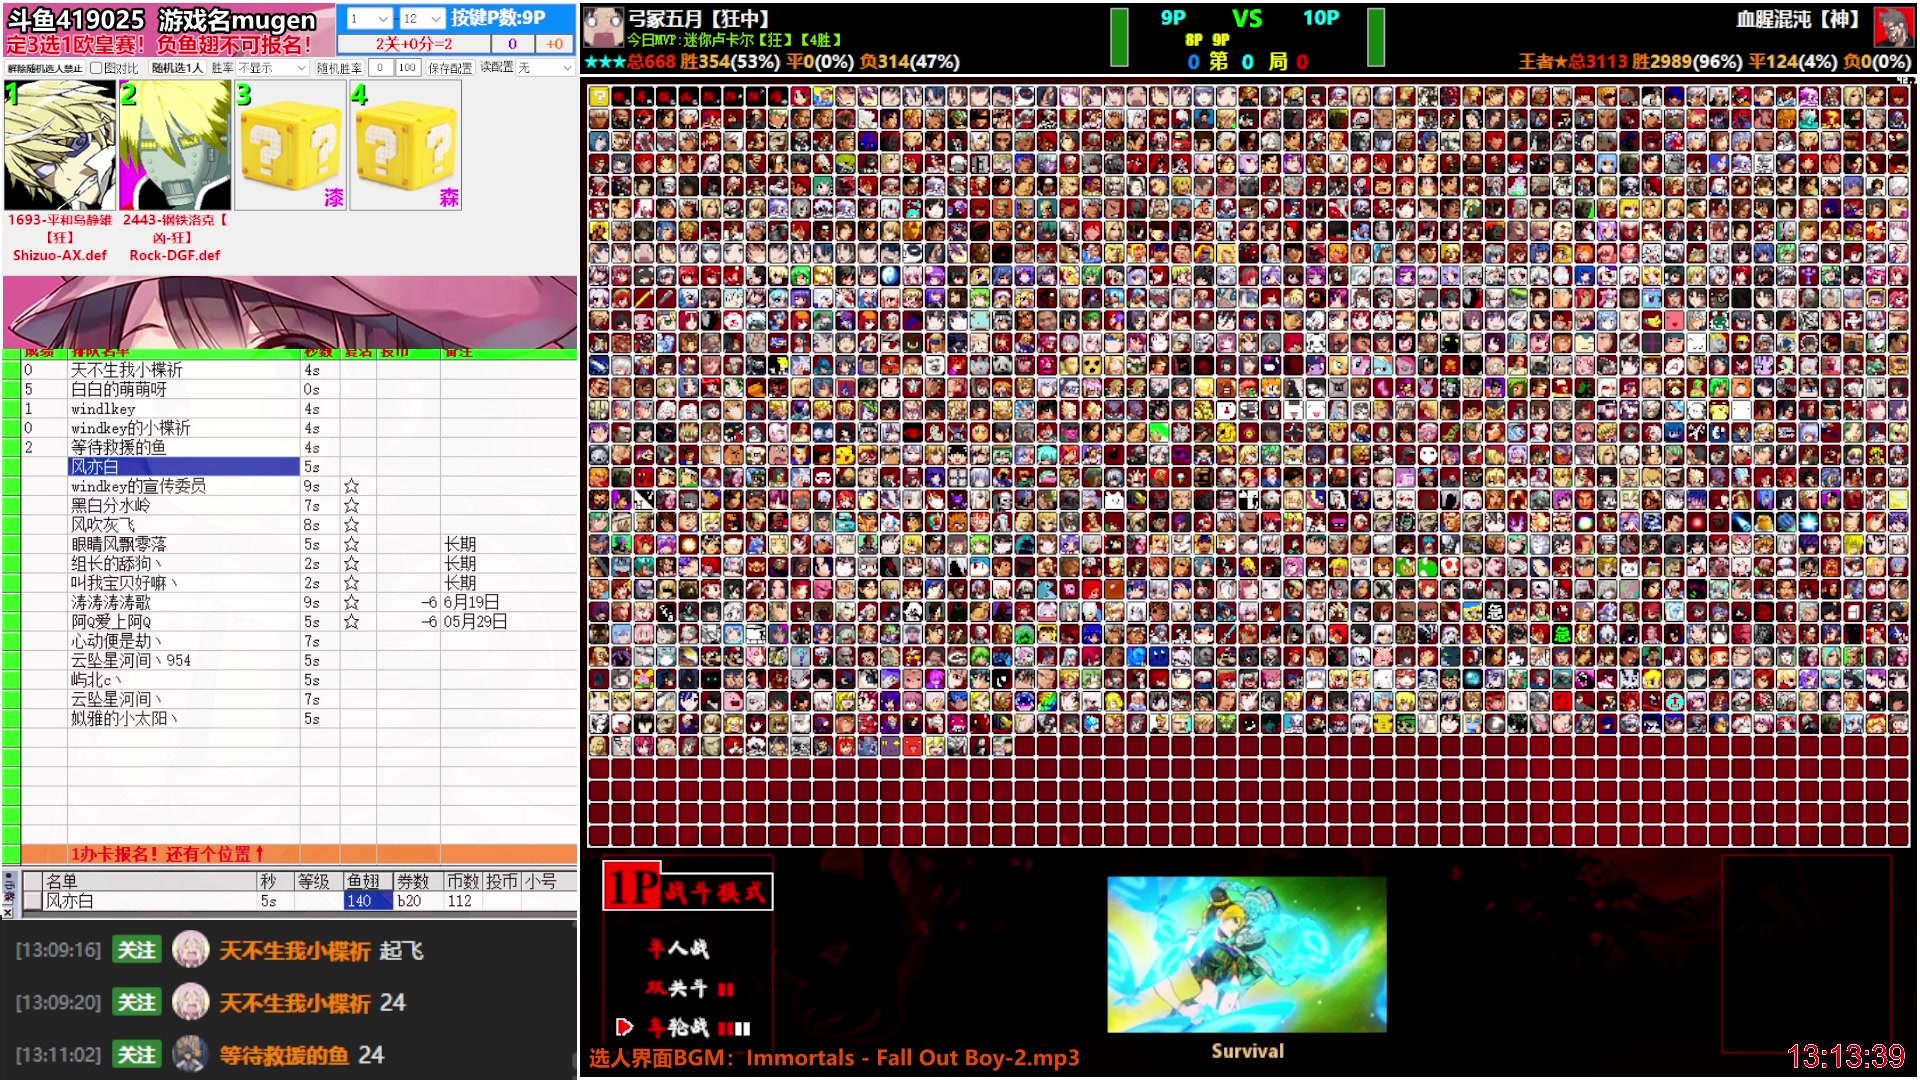The width and height of the screenshot is (1920, 1080).
Task: Click the +0 orange button
Action: [555, 44]
